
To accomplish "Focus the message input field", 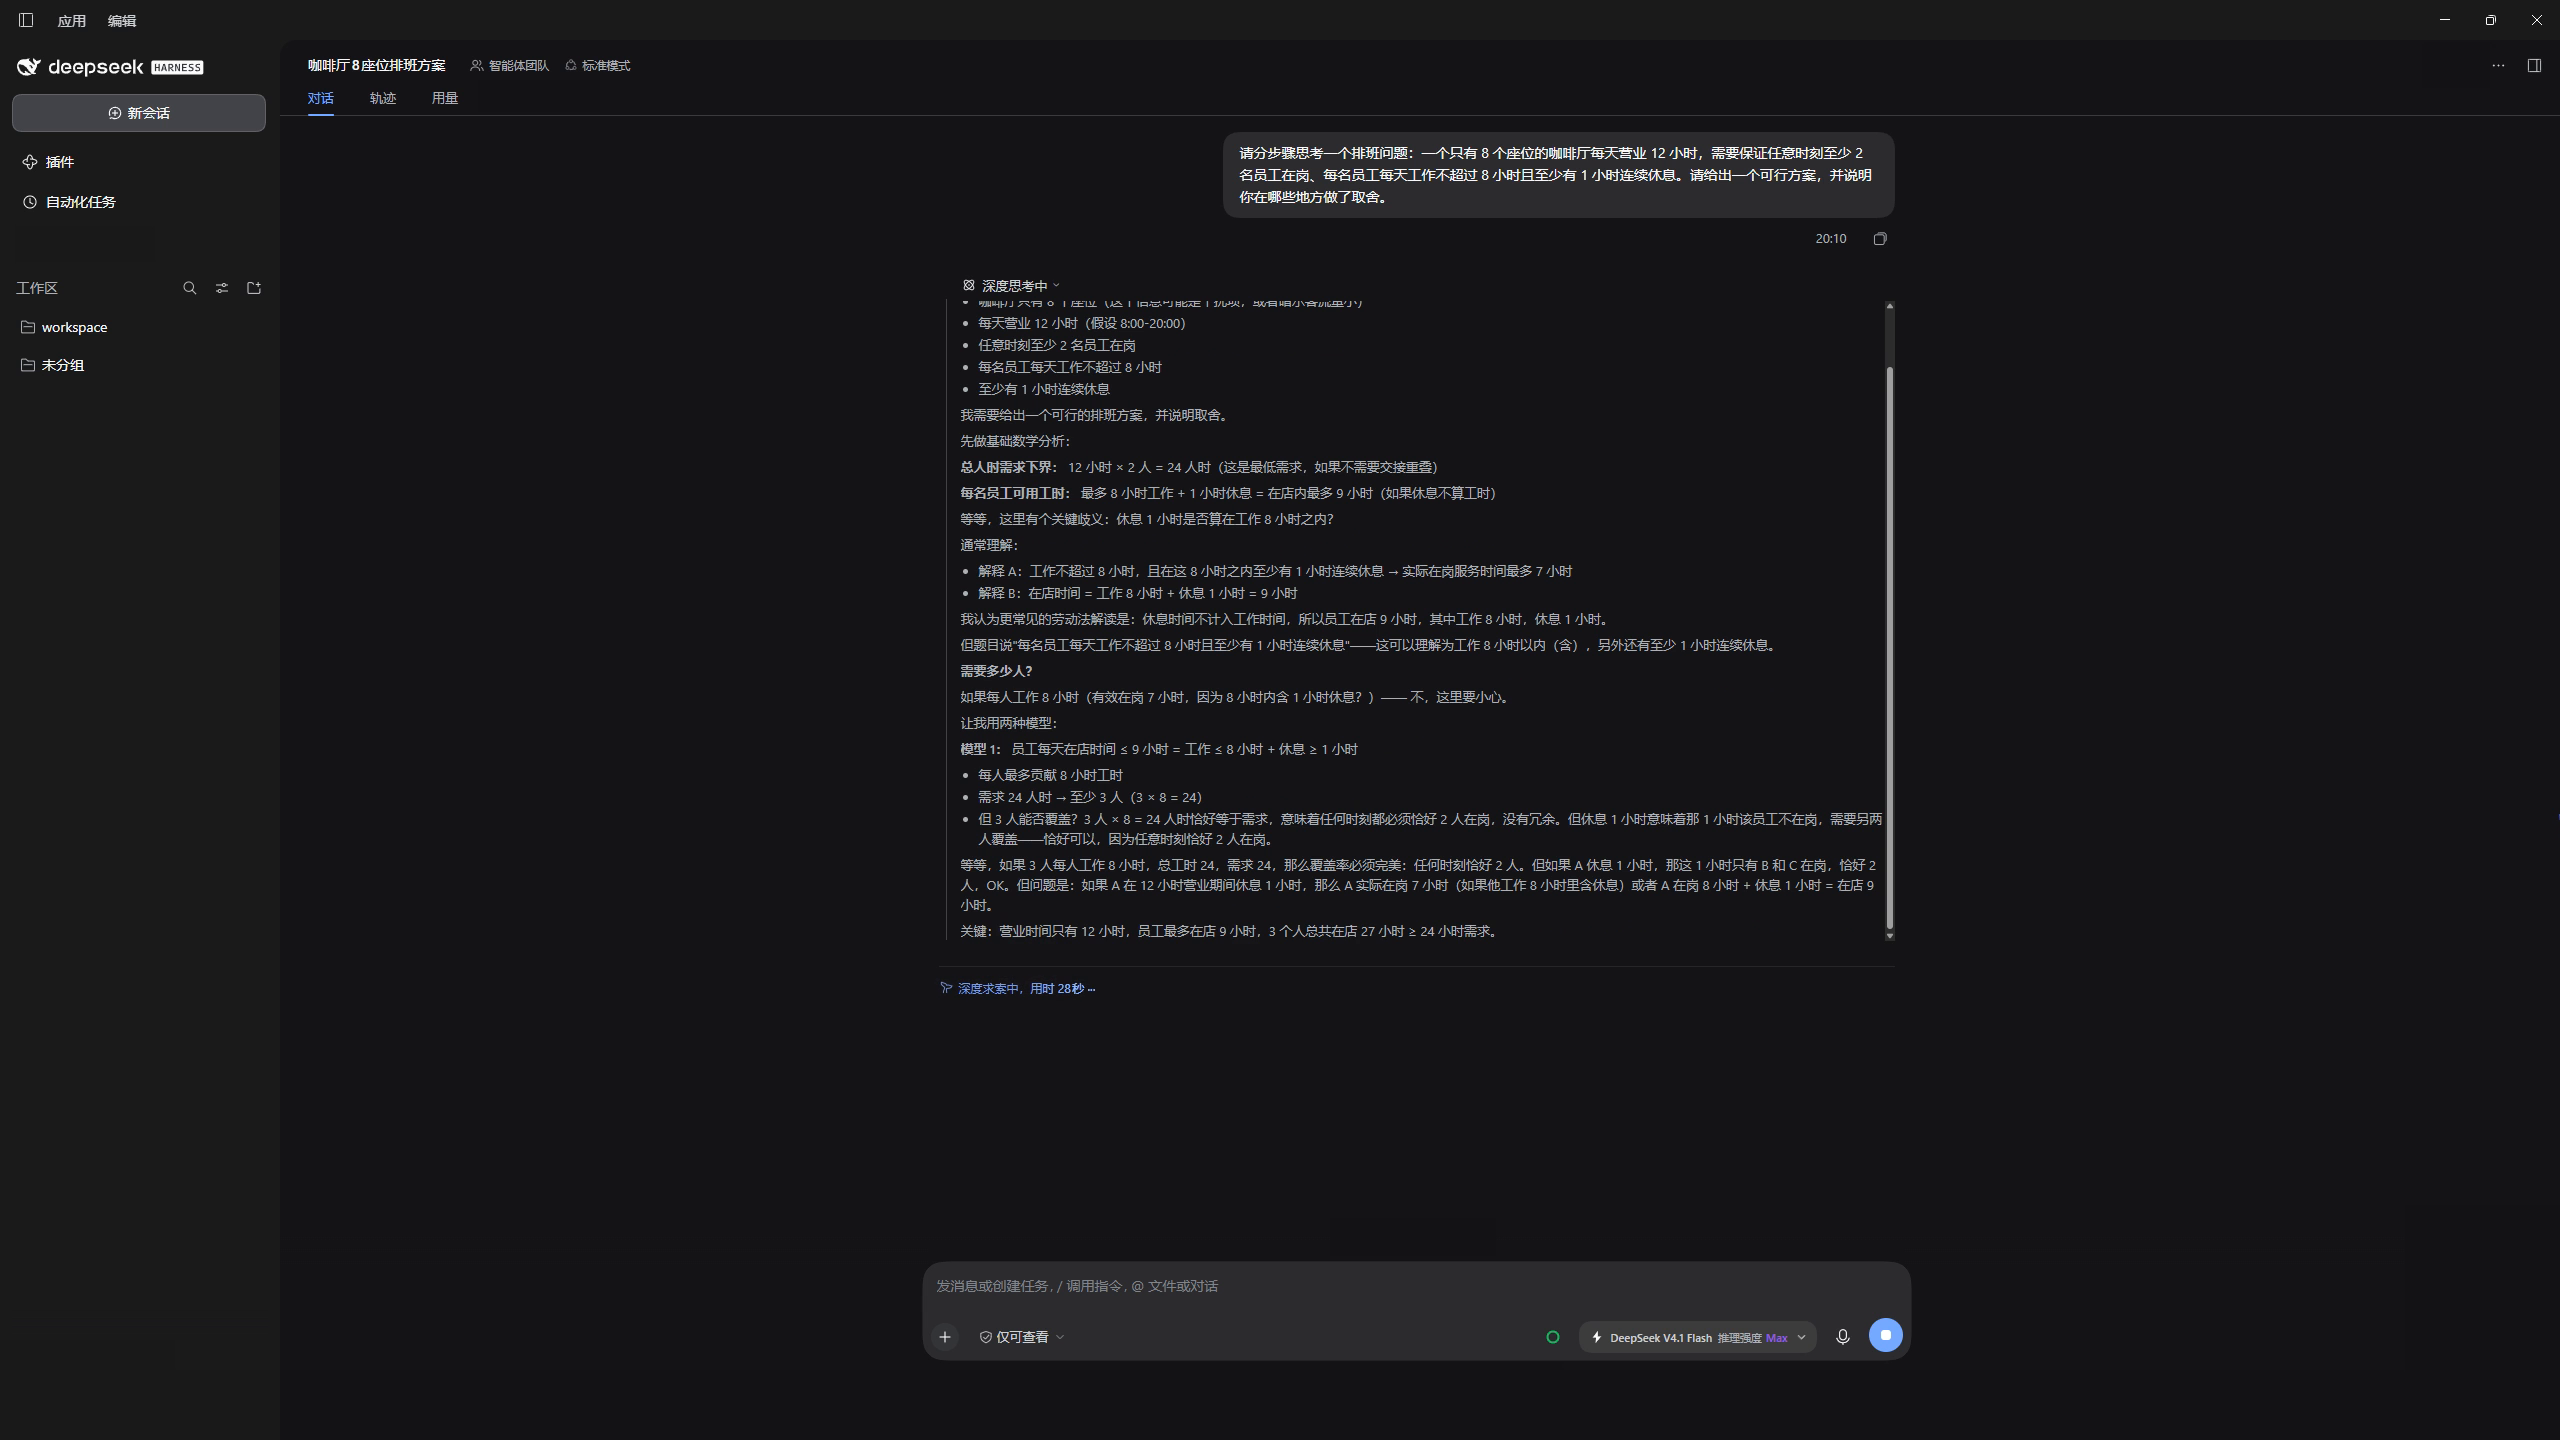I will tap(1416, 1286).
